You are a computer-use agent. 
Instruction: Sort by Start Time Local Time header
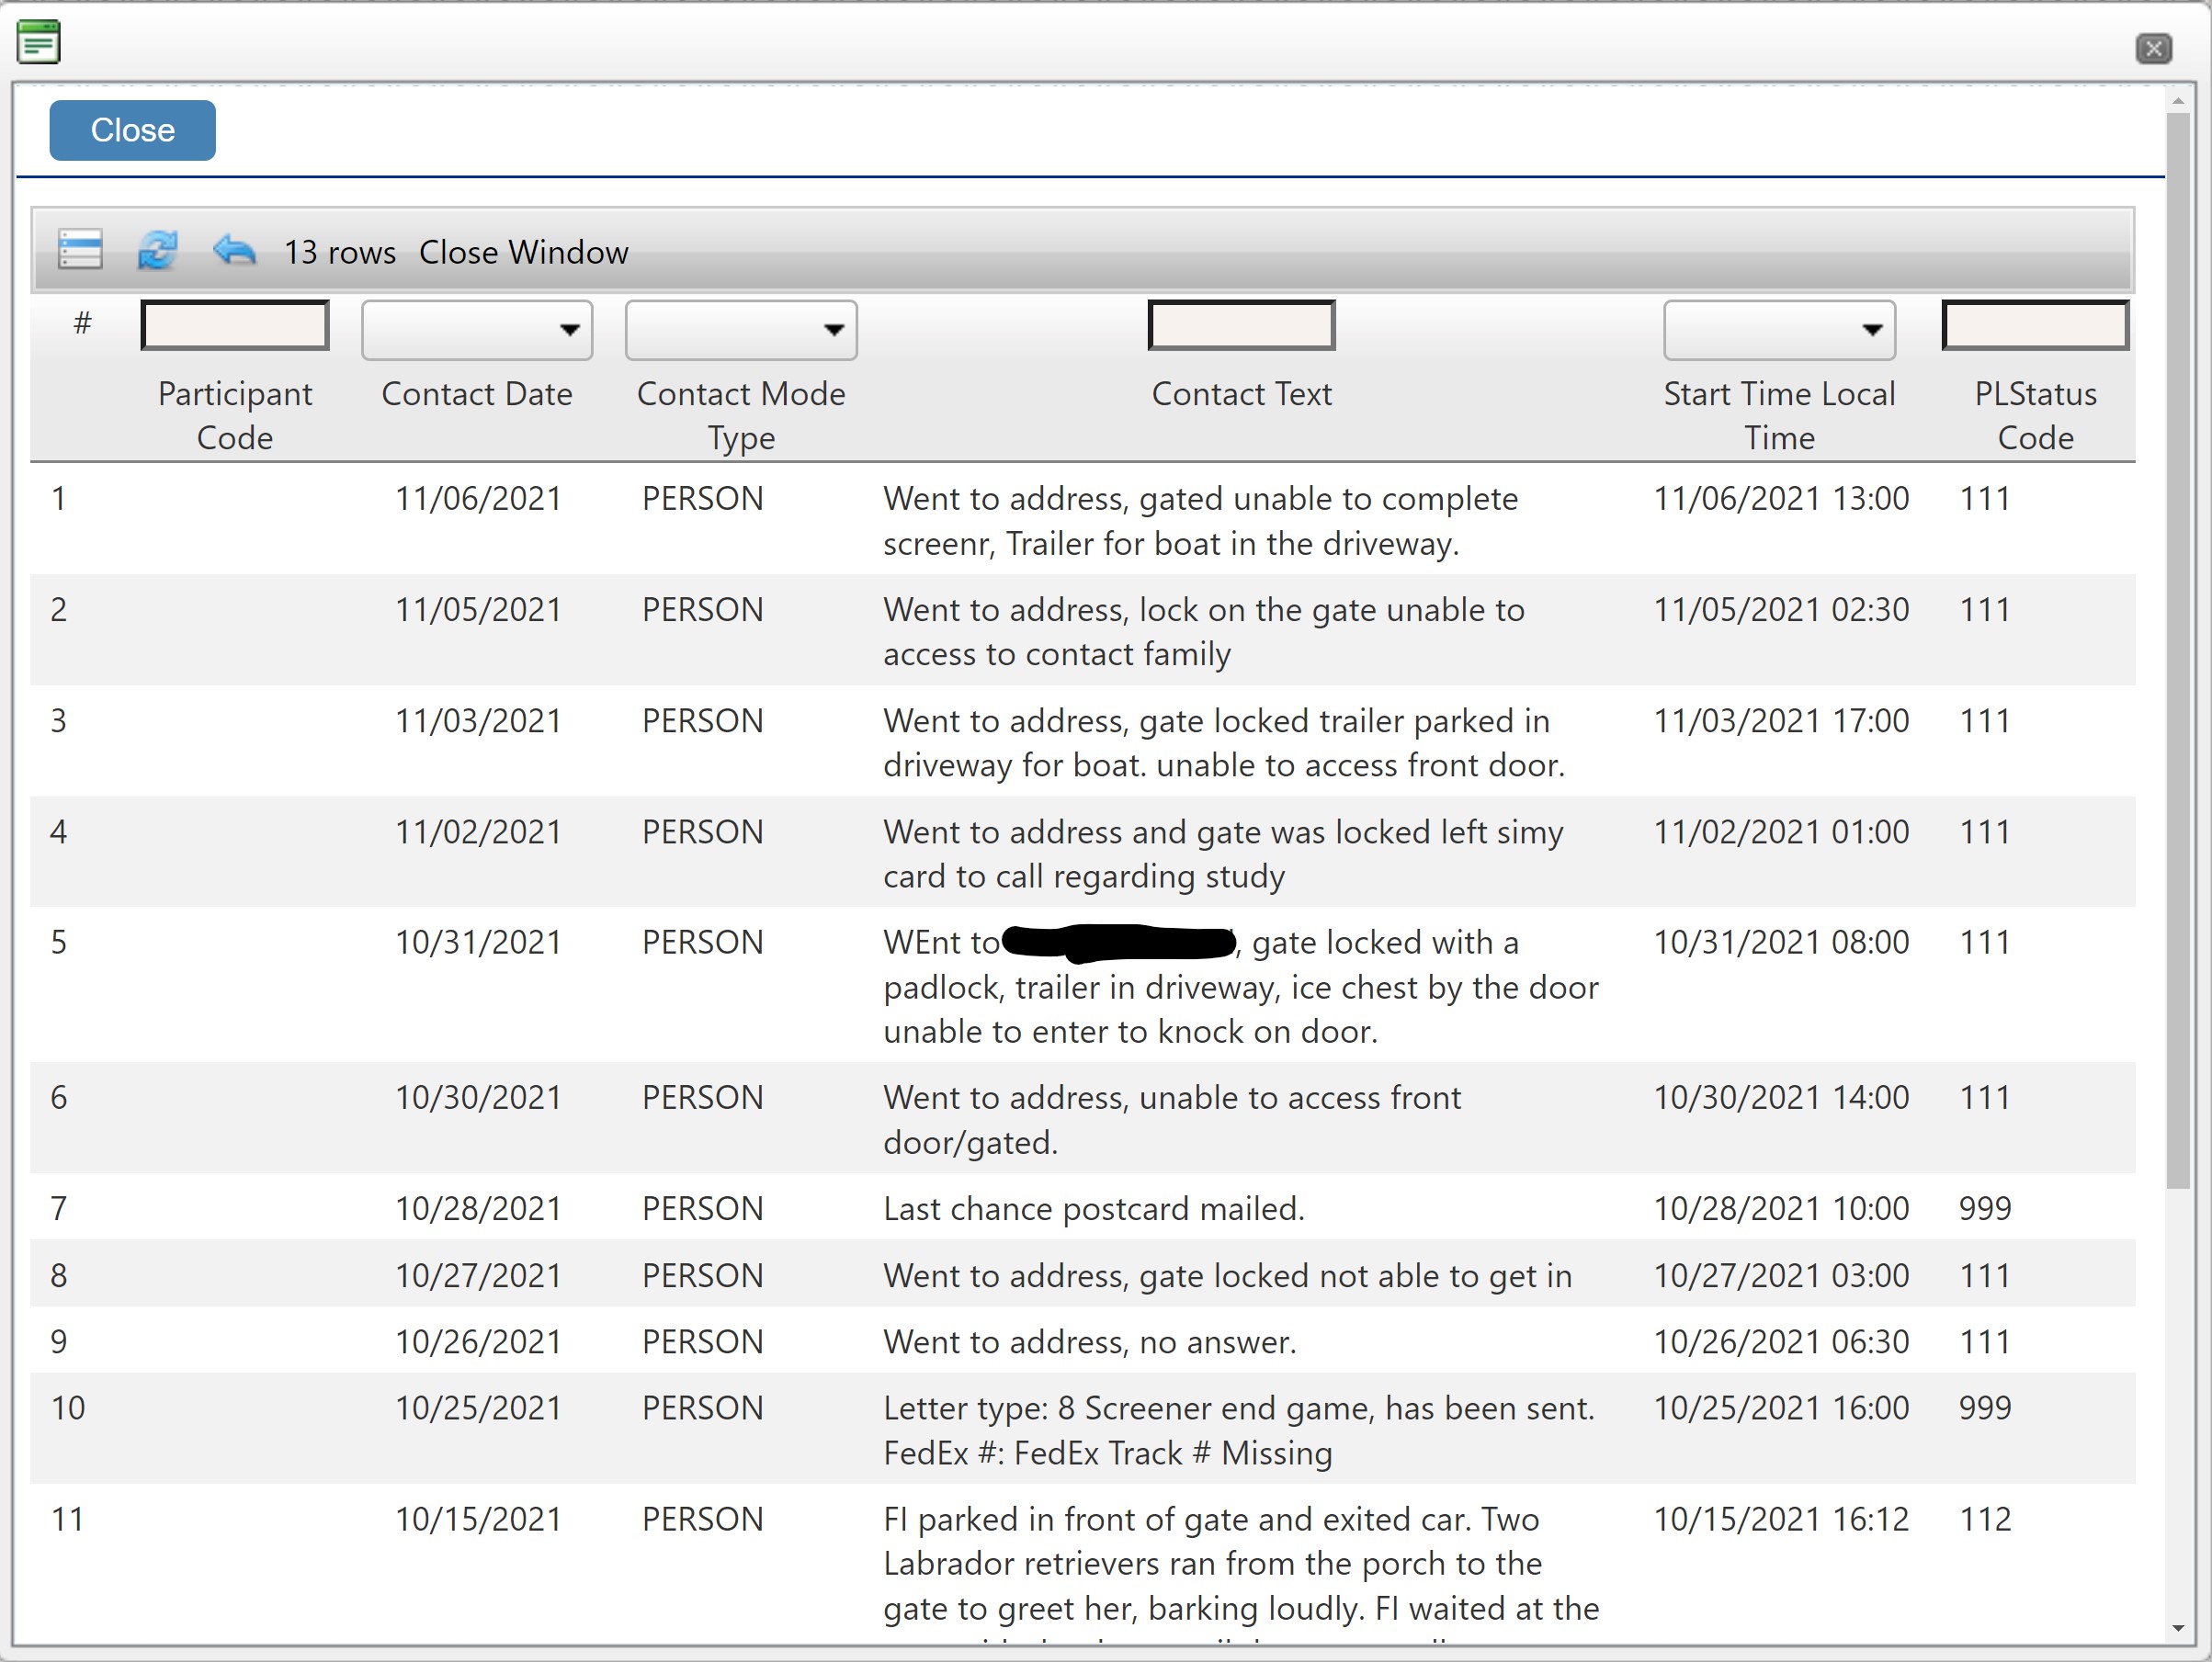click(x=1779, y=416)
